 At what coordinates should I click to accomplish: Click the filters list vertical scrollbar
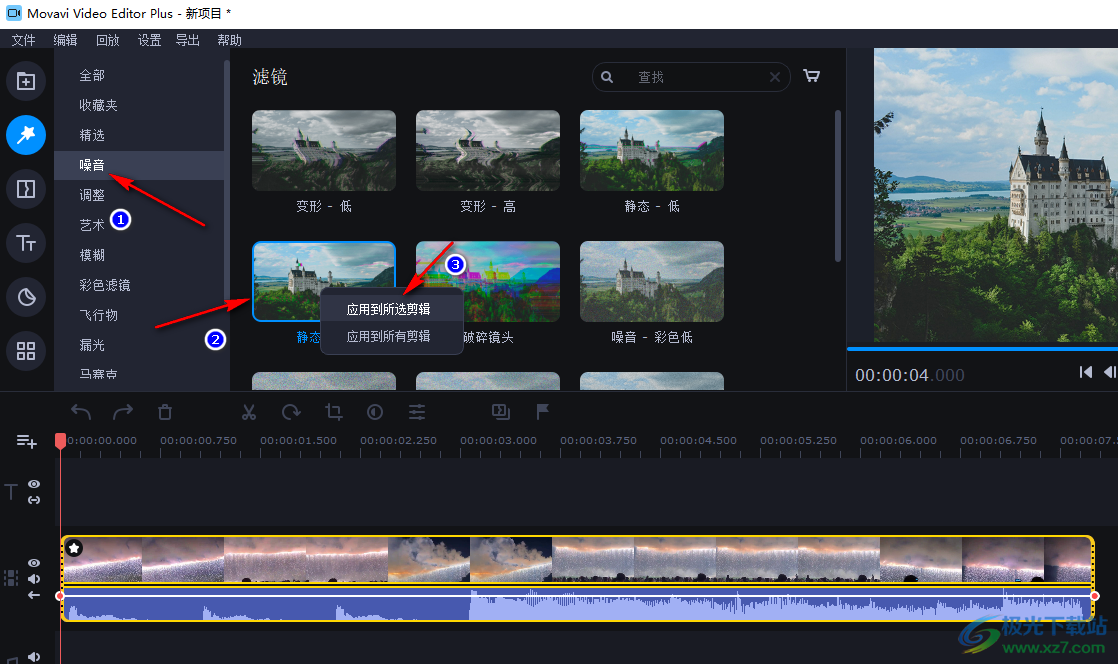(x=837, y=185)
